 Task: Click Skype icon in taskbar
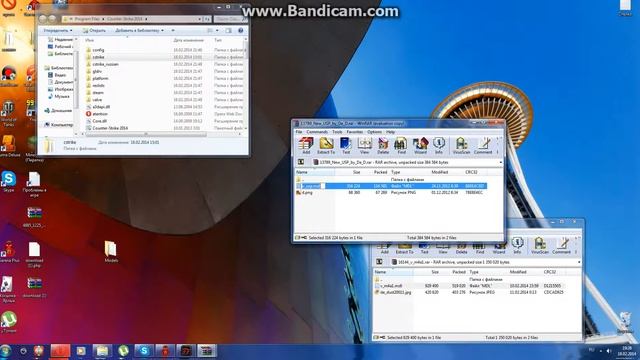click(x=144, y=351)
